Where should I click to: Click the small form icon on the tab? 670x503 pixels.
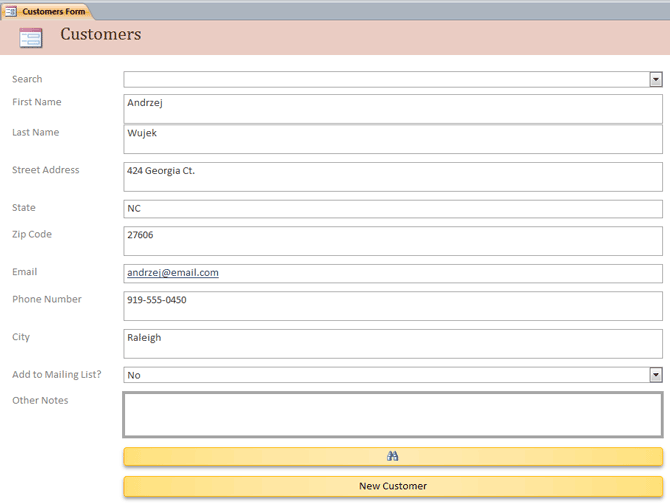11,12
